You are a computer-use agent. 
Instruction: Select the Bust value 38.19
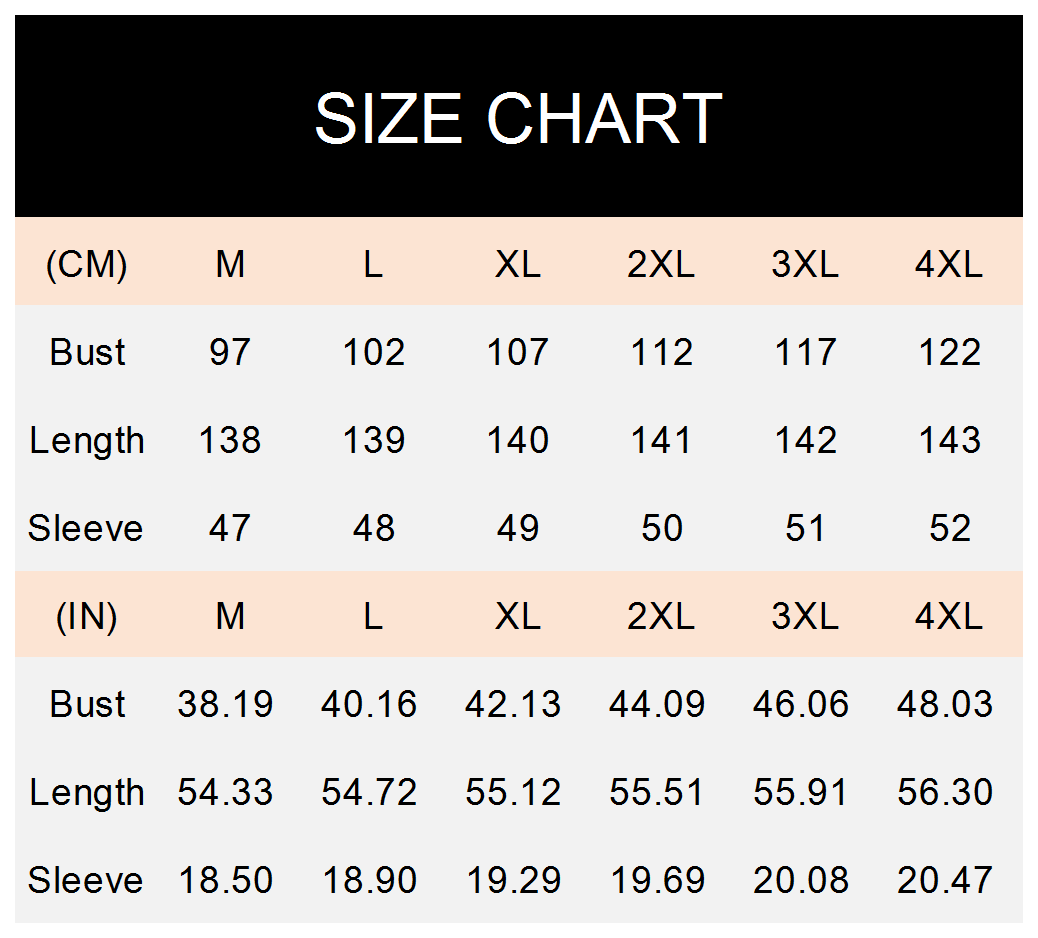pyautogui.click(x=226, y=704)
